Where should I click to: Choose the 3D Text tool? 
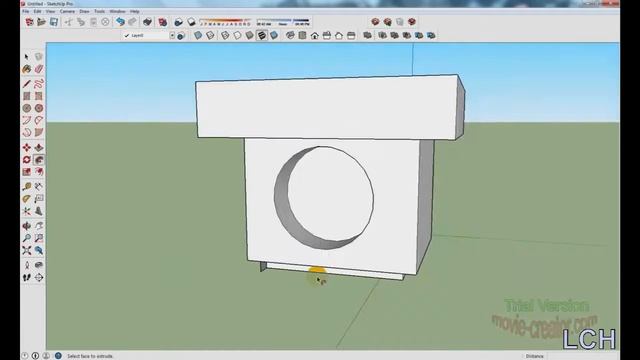(39, 211)
